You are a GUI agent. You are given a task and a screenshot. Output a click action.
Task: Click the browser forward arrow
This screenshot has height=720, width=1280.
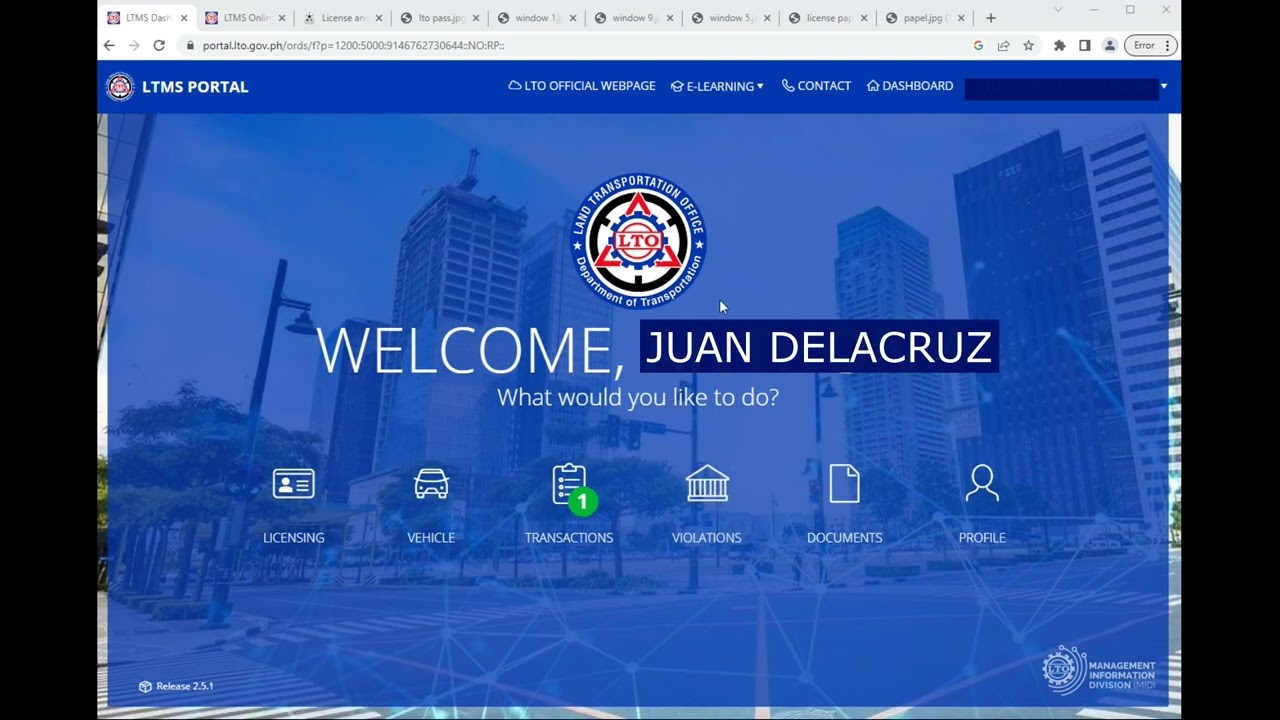134,46
